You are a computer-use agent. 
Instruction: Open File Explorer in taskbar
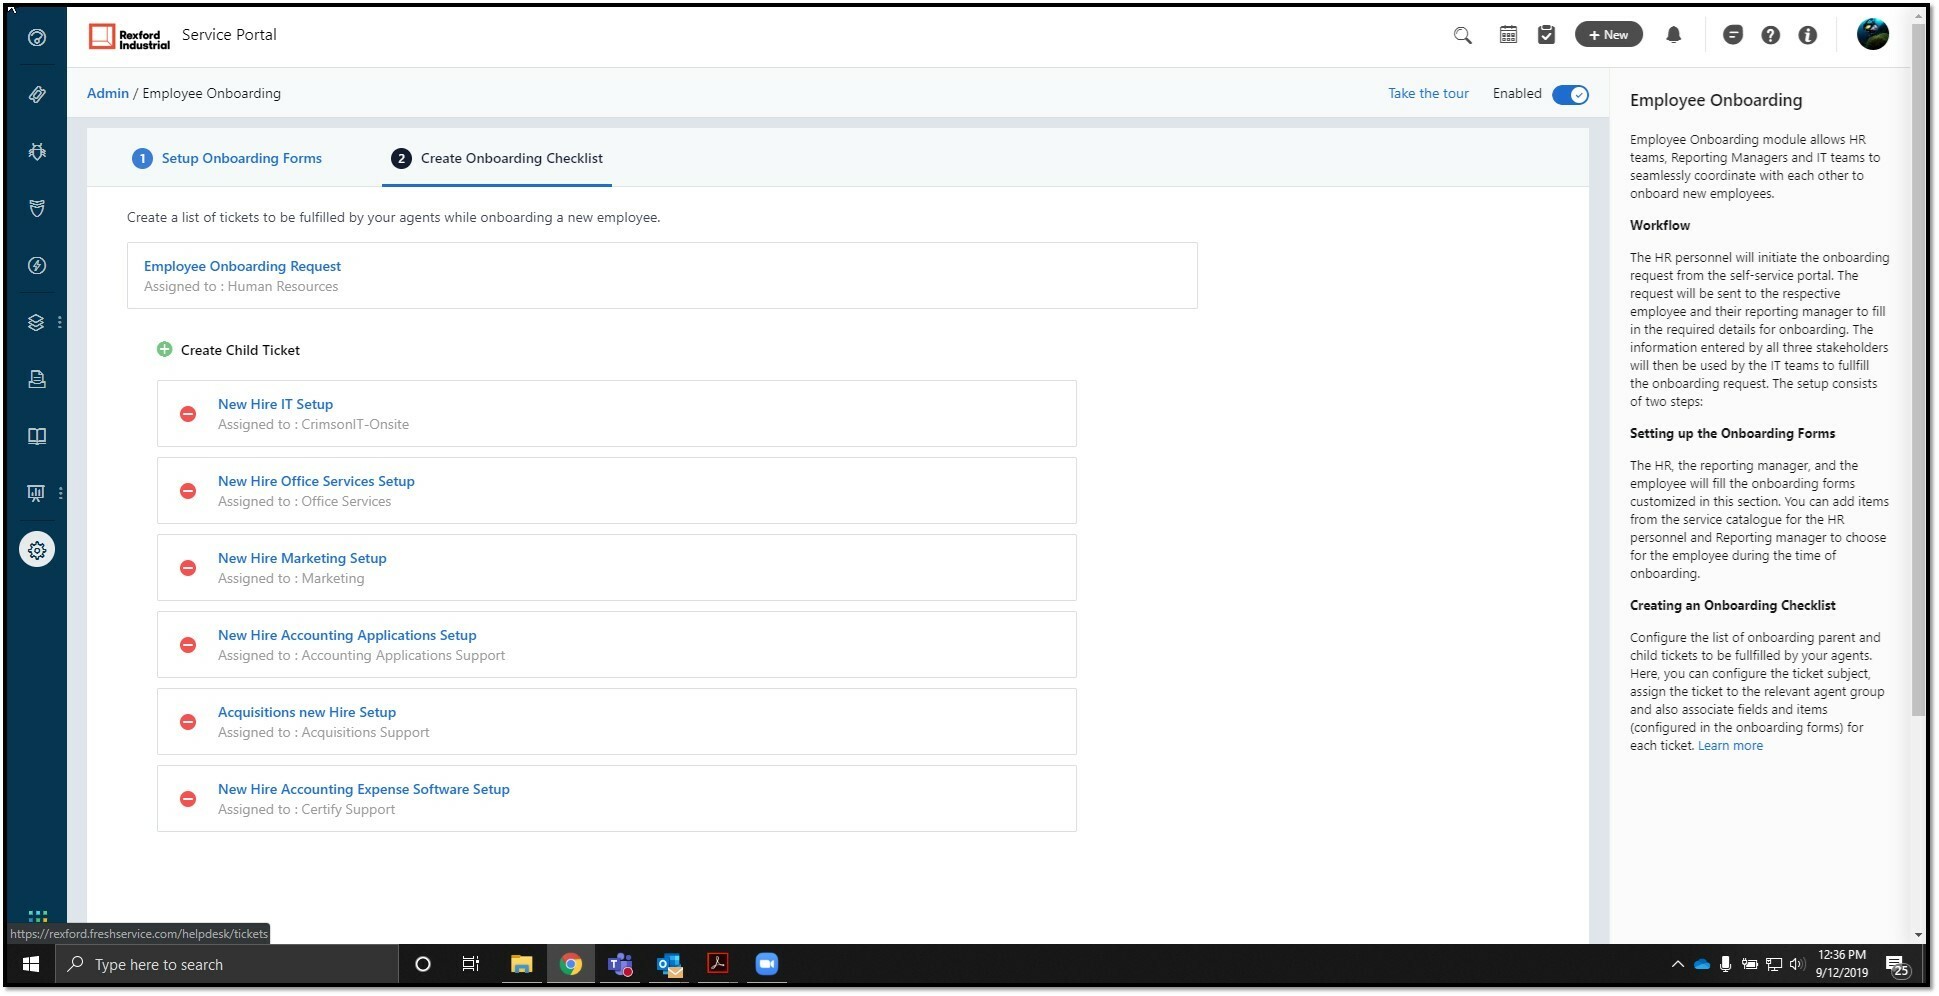[521, 964]
